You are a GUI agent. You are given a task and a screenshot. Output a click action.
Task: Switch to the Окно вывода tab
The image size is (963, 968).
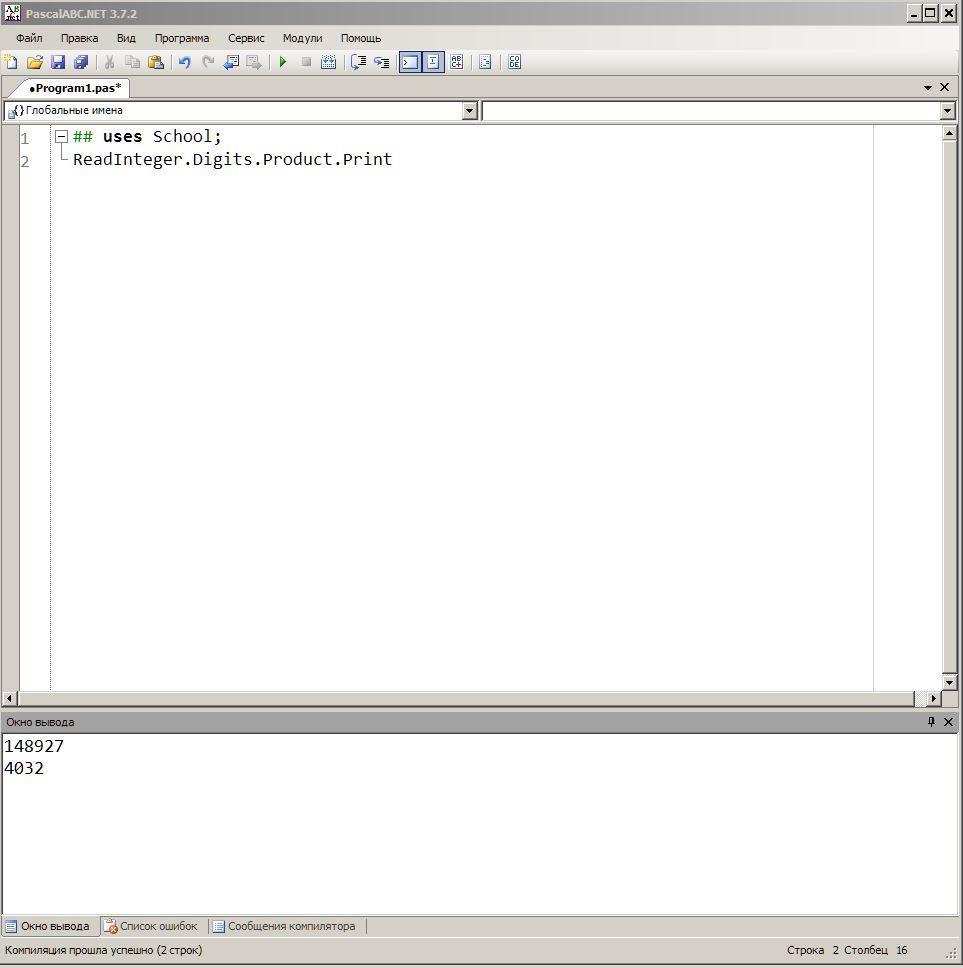[x=48, y=926]
